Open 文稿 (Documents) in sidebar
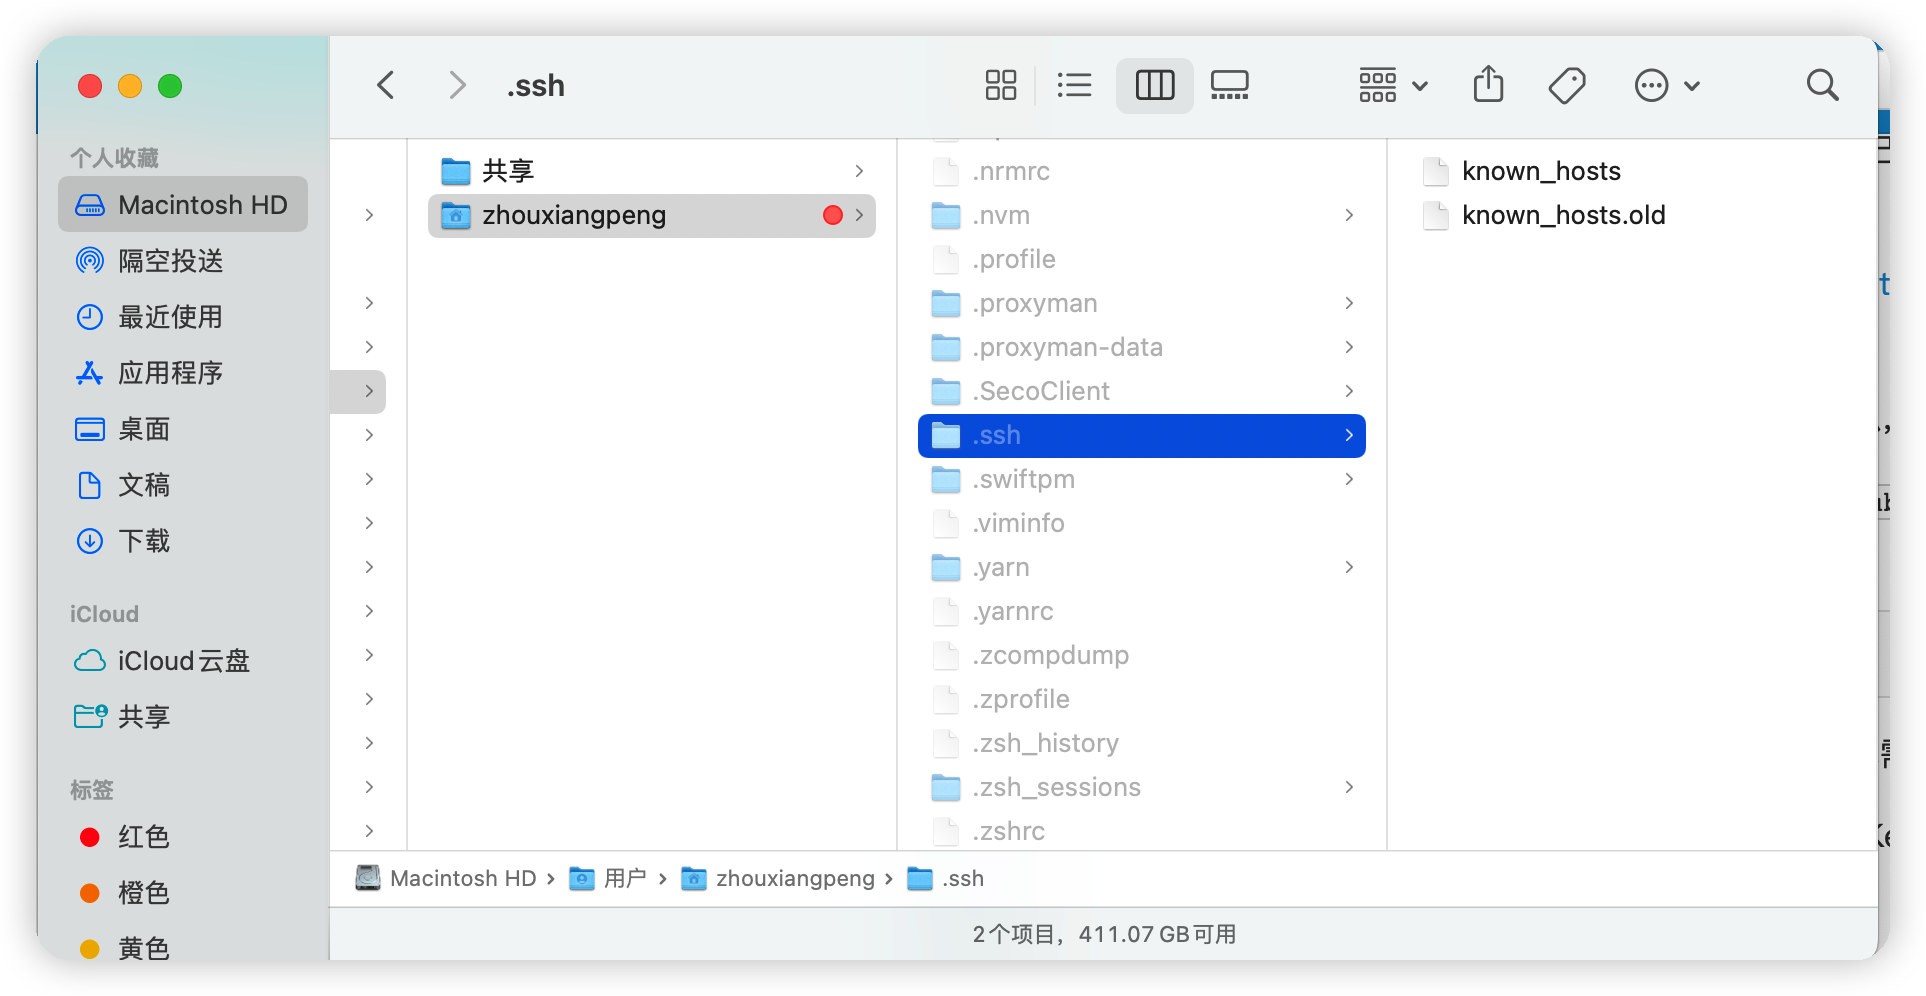This screenshot has width=1926, height=996. [x=183, y=485]
